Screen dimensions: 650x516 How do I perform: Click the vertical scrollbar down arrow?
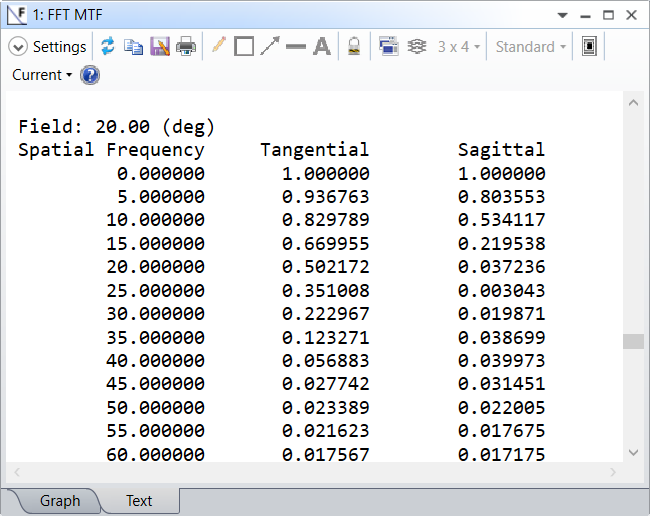(x=633, y=452)
